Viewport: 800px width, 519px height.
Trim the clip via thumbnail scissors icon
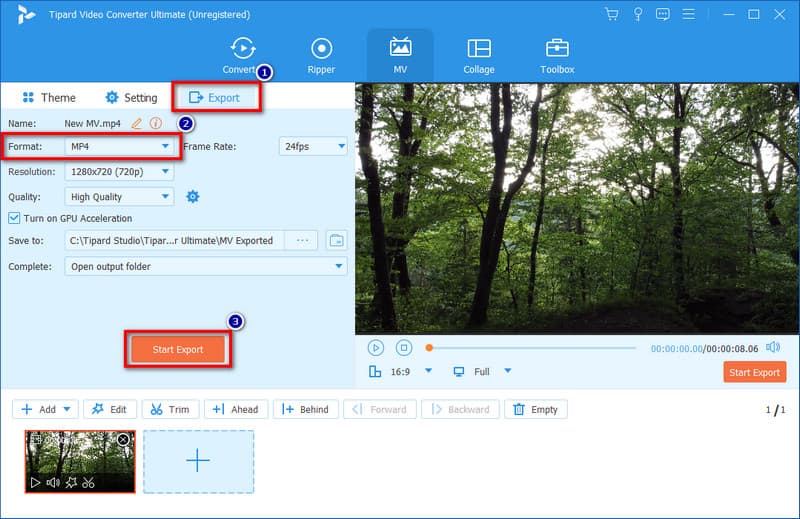coord(88,483)
